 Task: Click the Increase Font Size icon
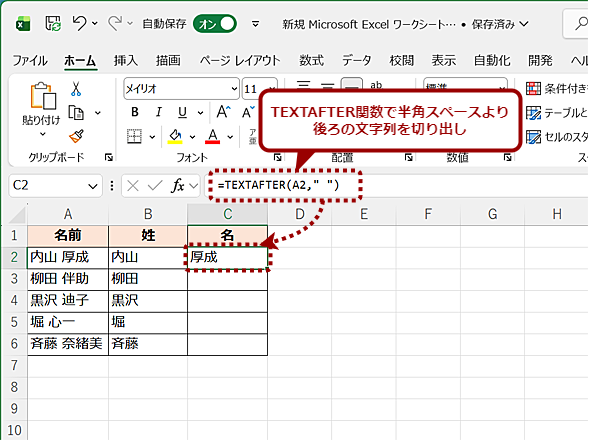(x=224, y=112)
